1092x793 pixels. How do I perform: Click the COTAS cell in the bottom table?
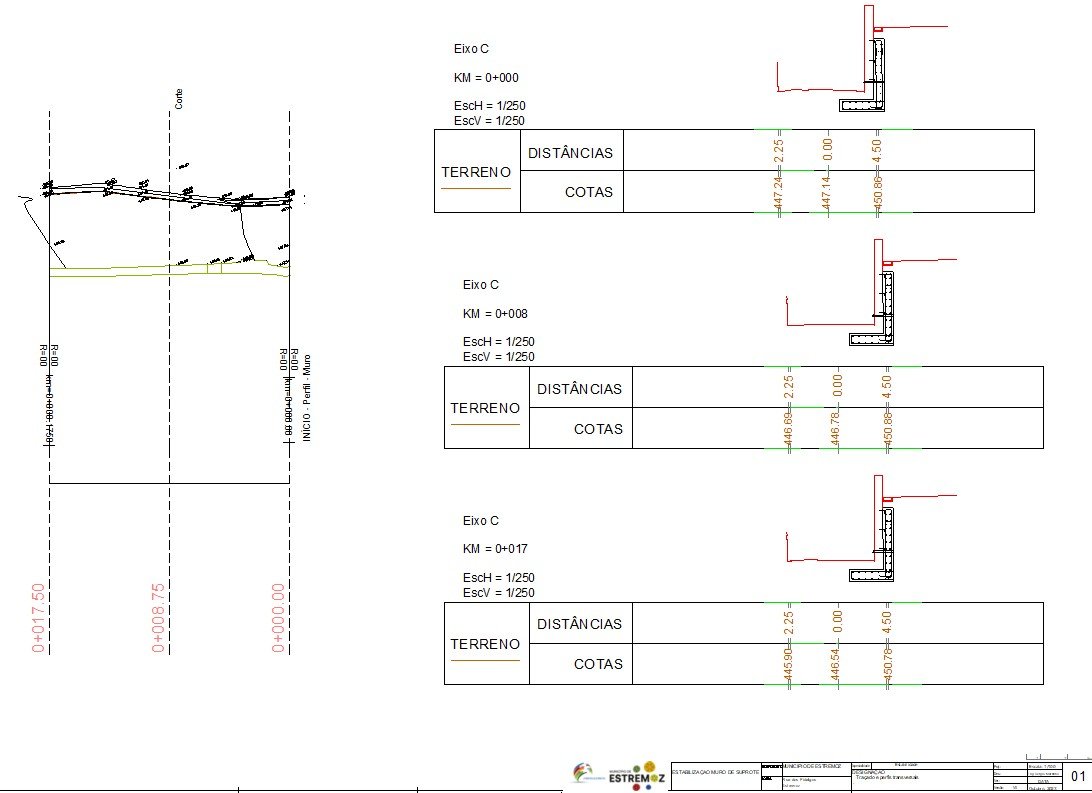tap(598, 664)
